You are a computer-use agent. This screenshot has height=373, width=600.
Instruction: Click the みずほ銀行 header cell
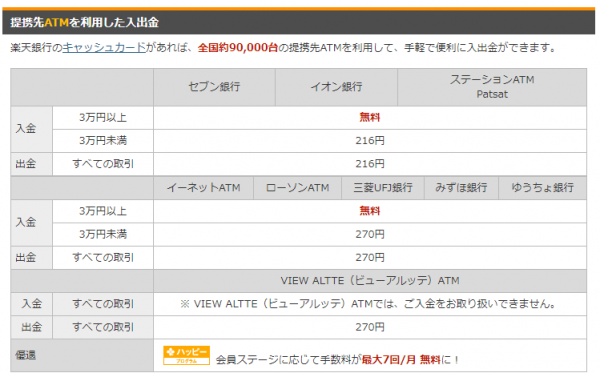[x=461, y=188]
